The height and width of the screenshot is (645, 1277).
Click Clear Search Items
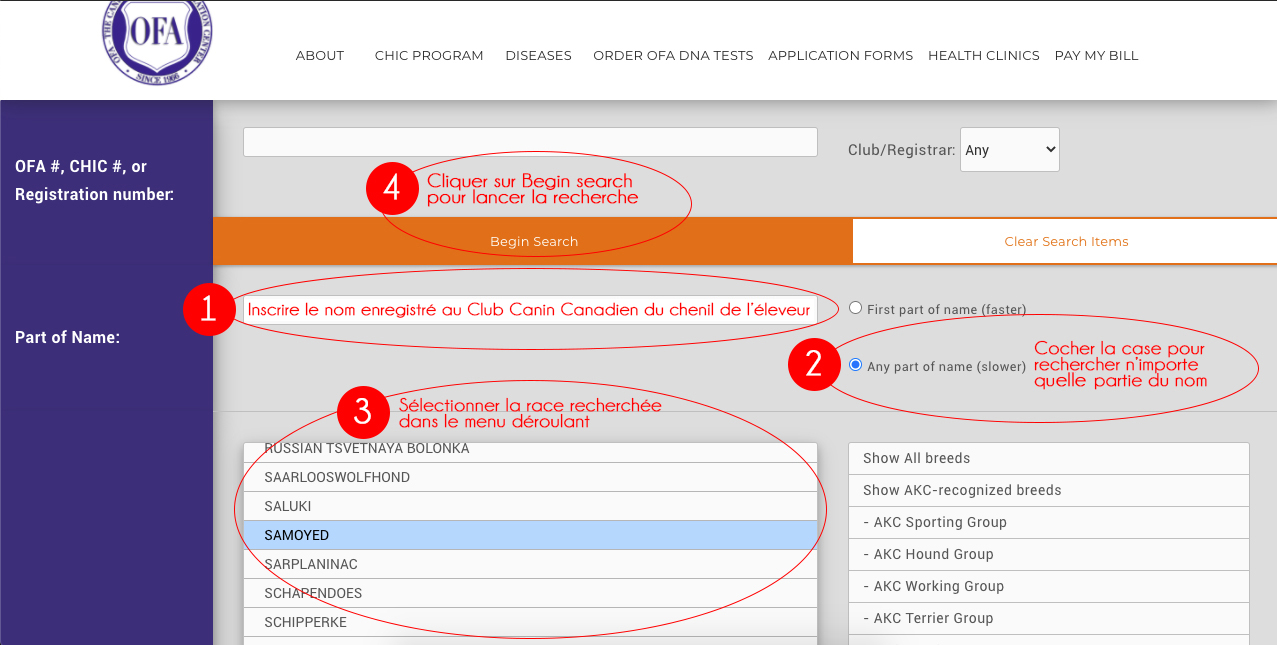tap(1066, 242)
